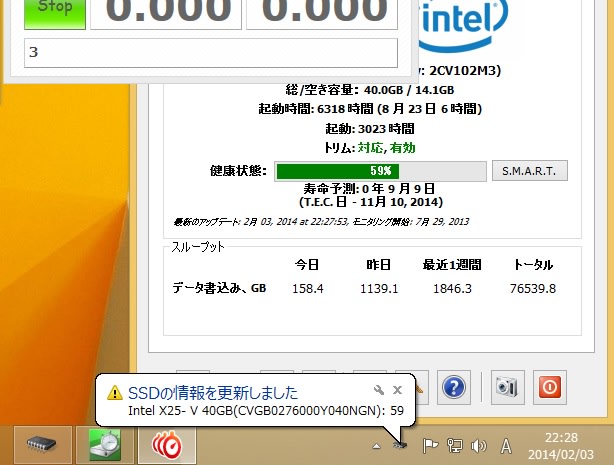Image resolution: width=614 pixels, height=465 pixels.
Task: Click the 最近1週間 column header
Action: [x=452, y=265]
